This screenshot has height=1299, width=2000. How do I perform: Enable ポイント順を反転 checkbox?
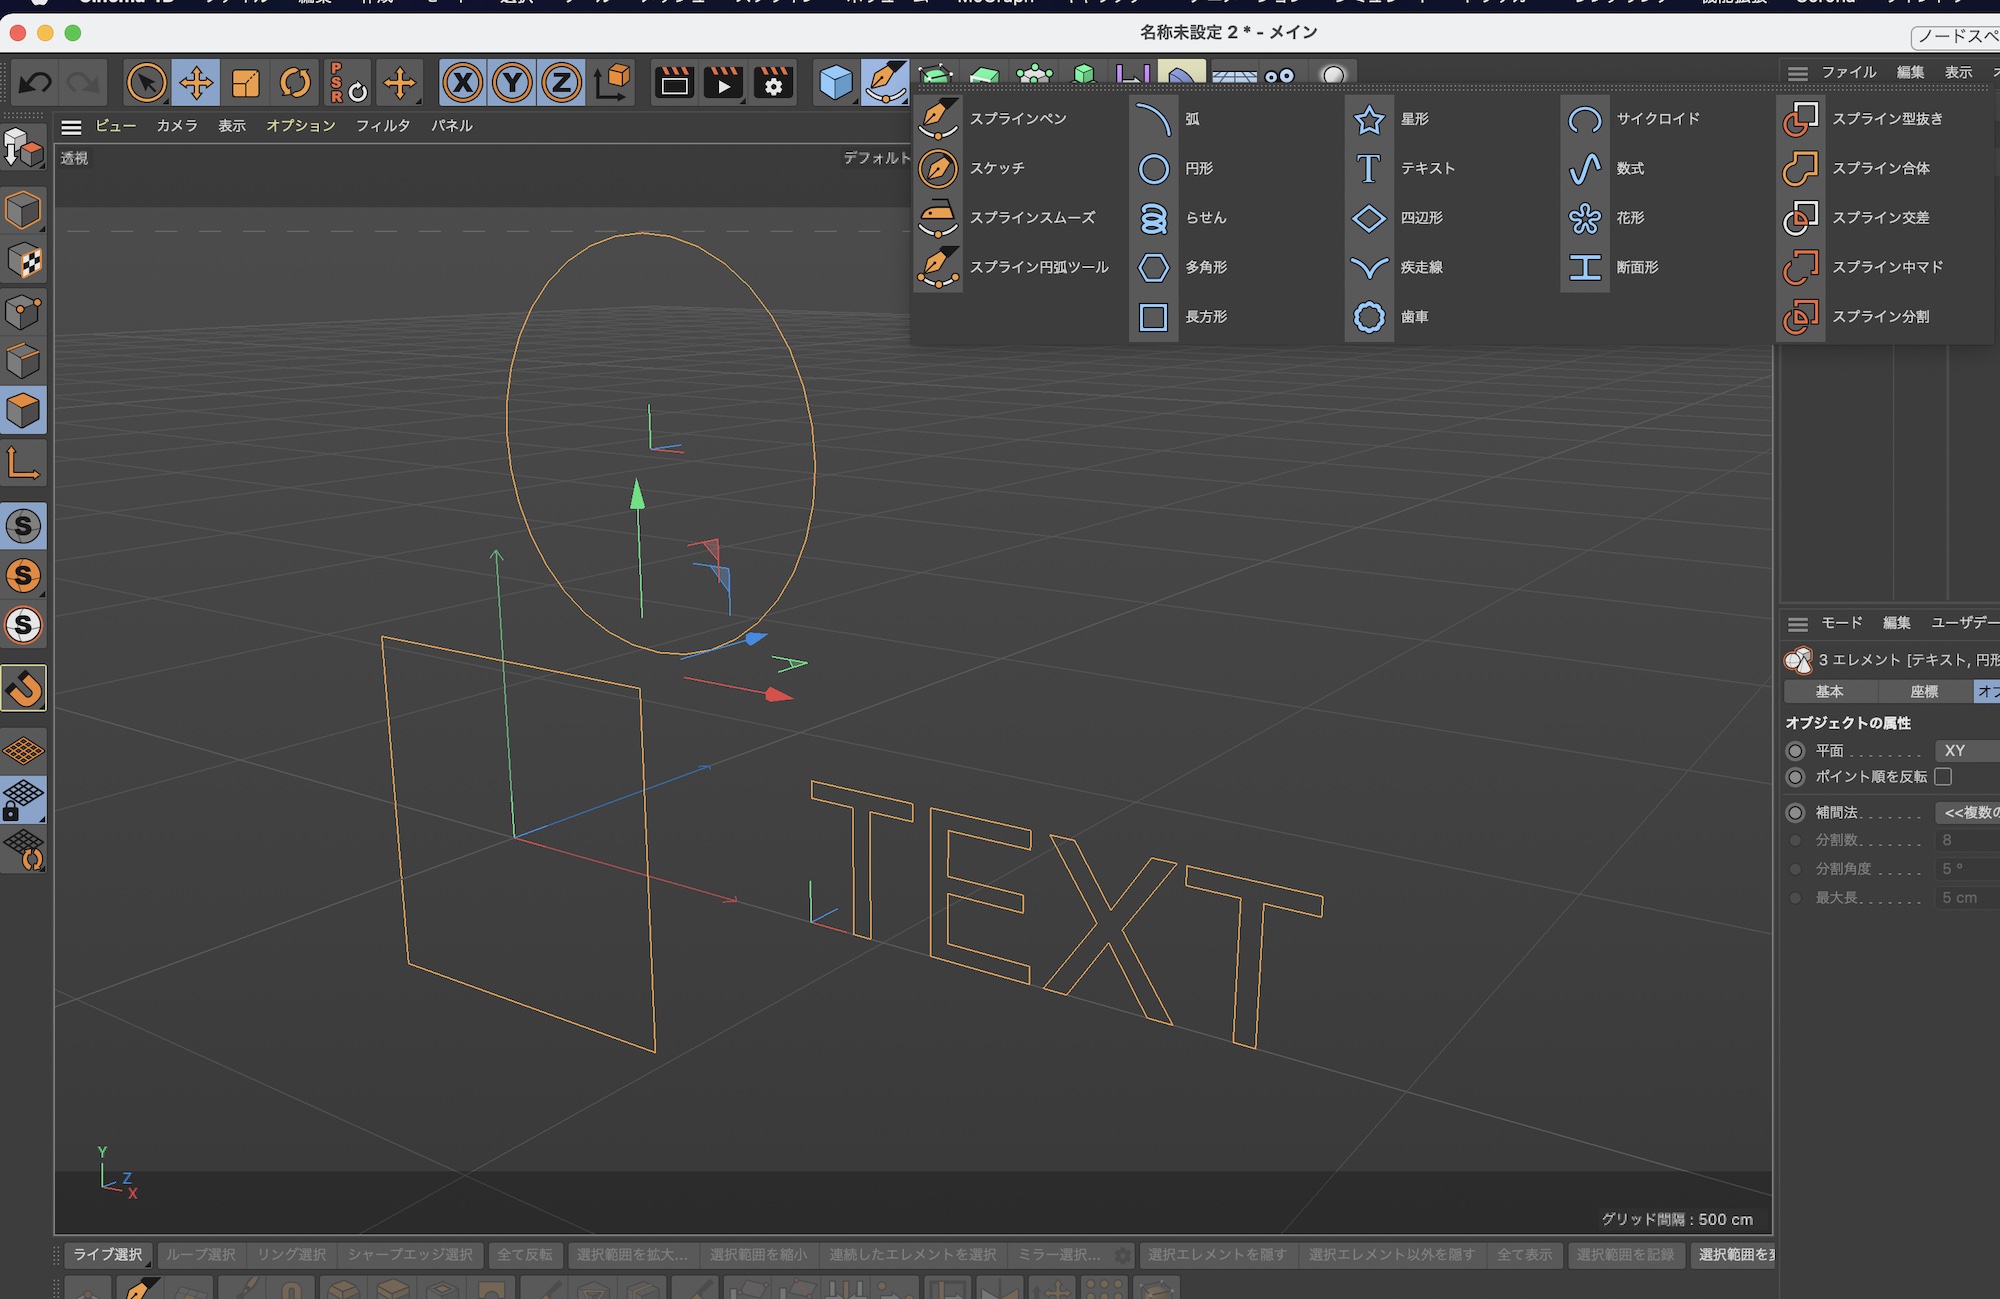coord(1943,777)
